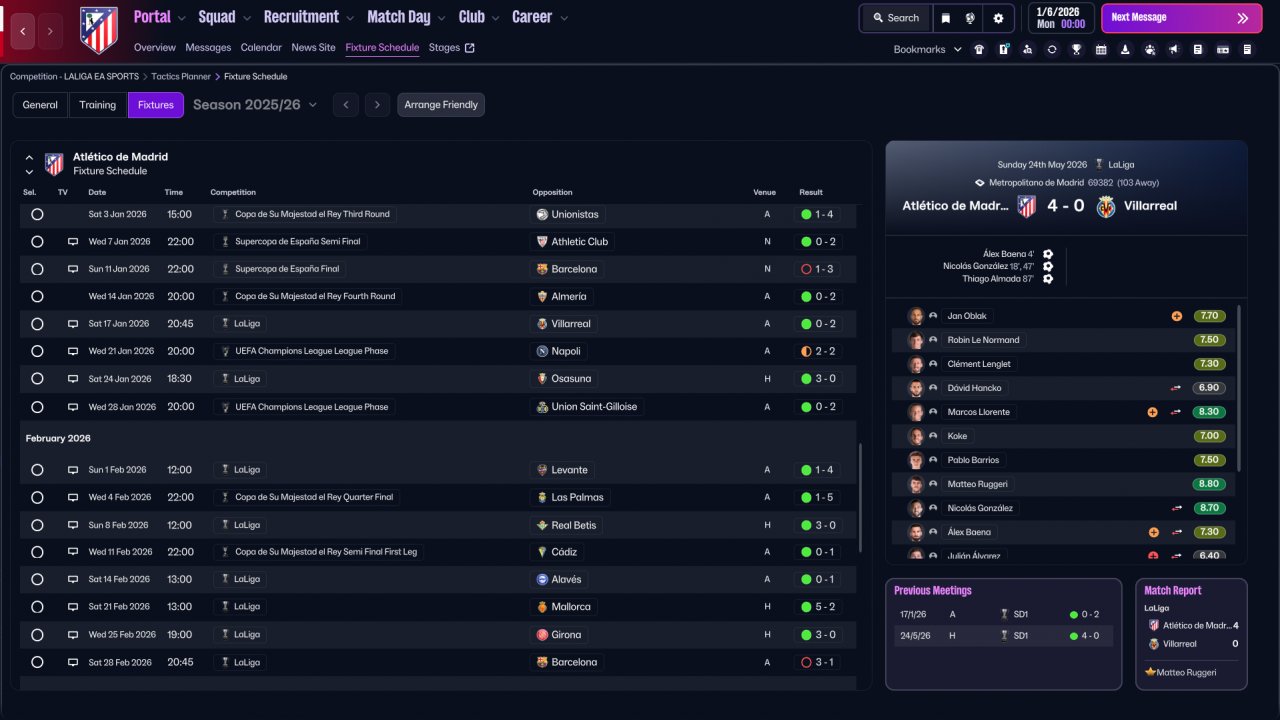Open the settings gear icon
Image resolution: width=1280 pixels, height=720 pixels.
(998, 18)
